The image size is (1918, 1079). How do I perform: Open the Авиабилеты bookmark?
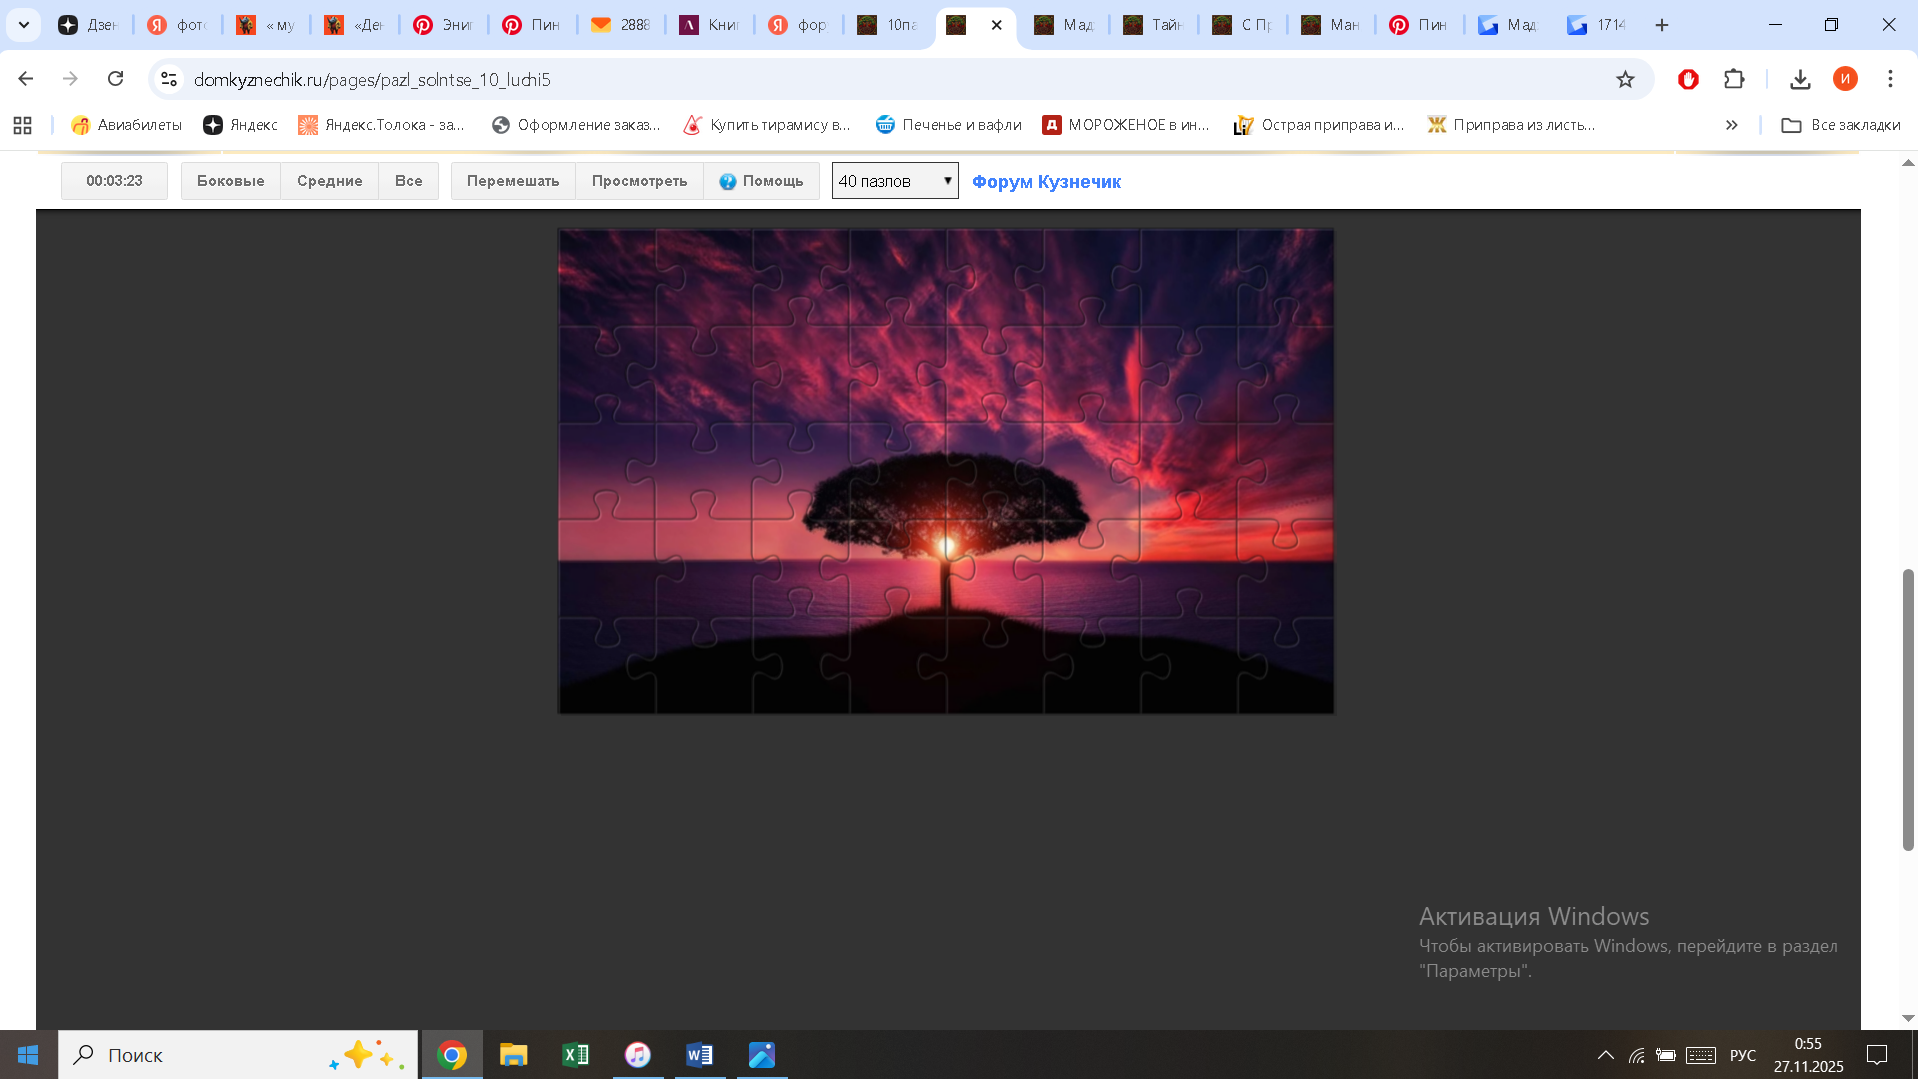pyautogui.click(x=126, y=125)
